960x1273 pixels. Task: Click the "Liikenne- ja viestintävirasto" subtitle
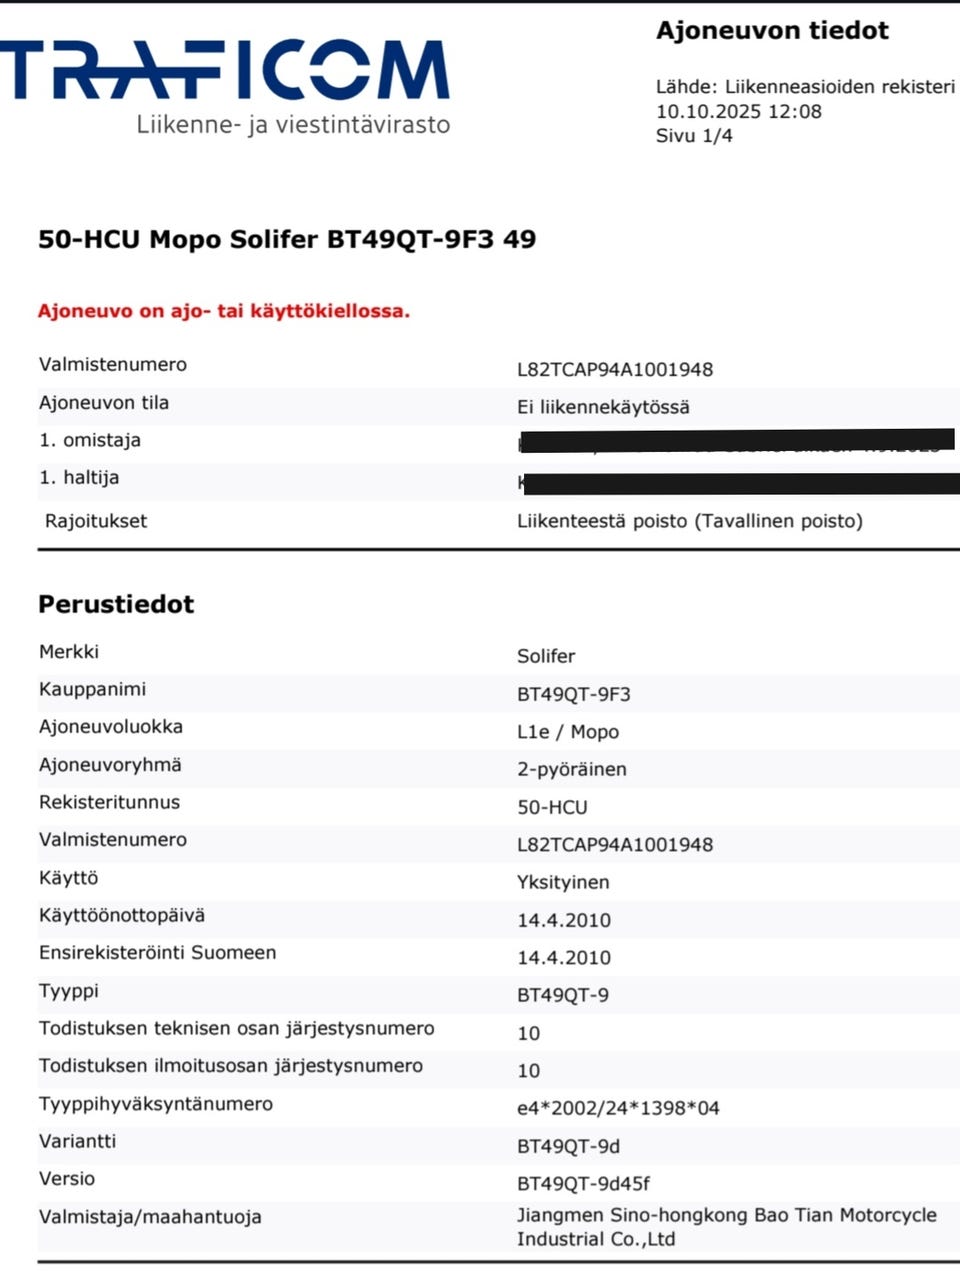(x=293, y=125)
